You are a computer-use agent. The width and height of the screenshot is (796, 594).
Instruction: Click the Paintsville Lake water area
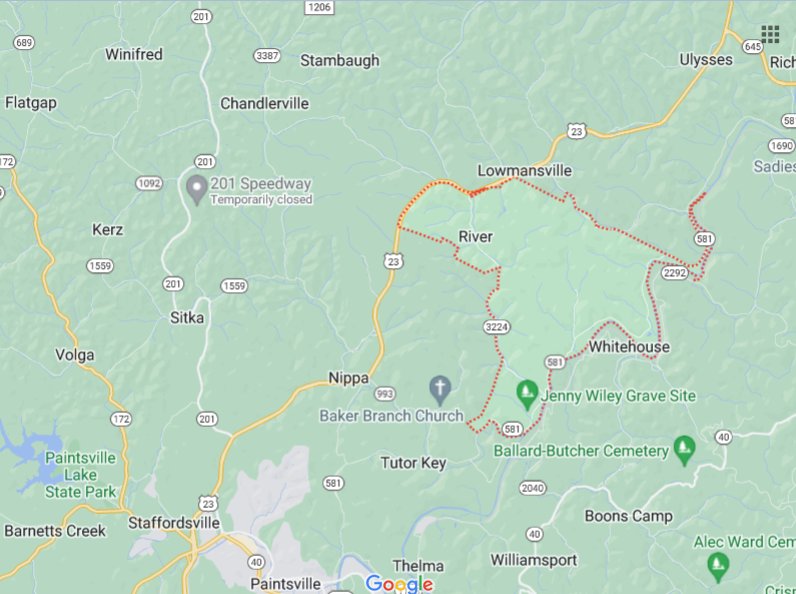[28, 457]
